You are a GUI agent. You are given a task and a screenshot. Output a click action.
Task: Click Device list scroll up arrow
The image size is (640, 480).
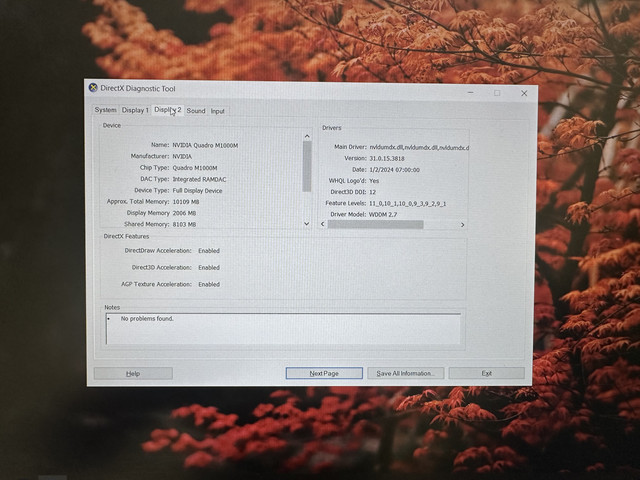pyautogui.click(x=307, y=136)
